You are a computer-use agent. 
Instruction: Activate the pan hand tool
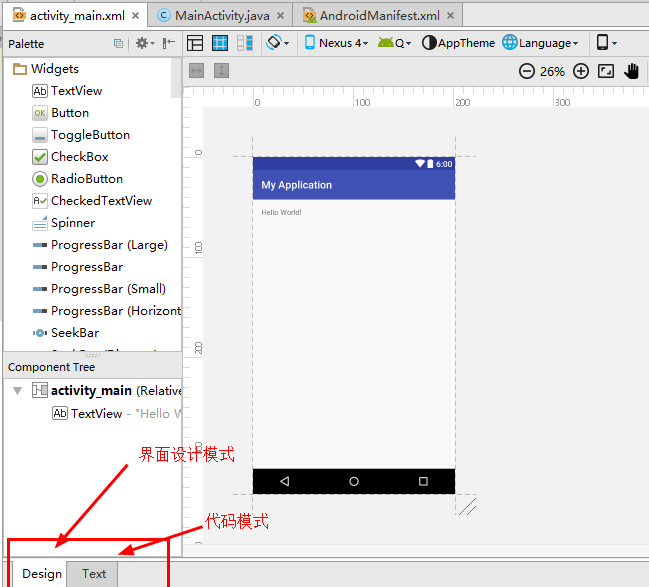(x=632, y=71)
